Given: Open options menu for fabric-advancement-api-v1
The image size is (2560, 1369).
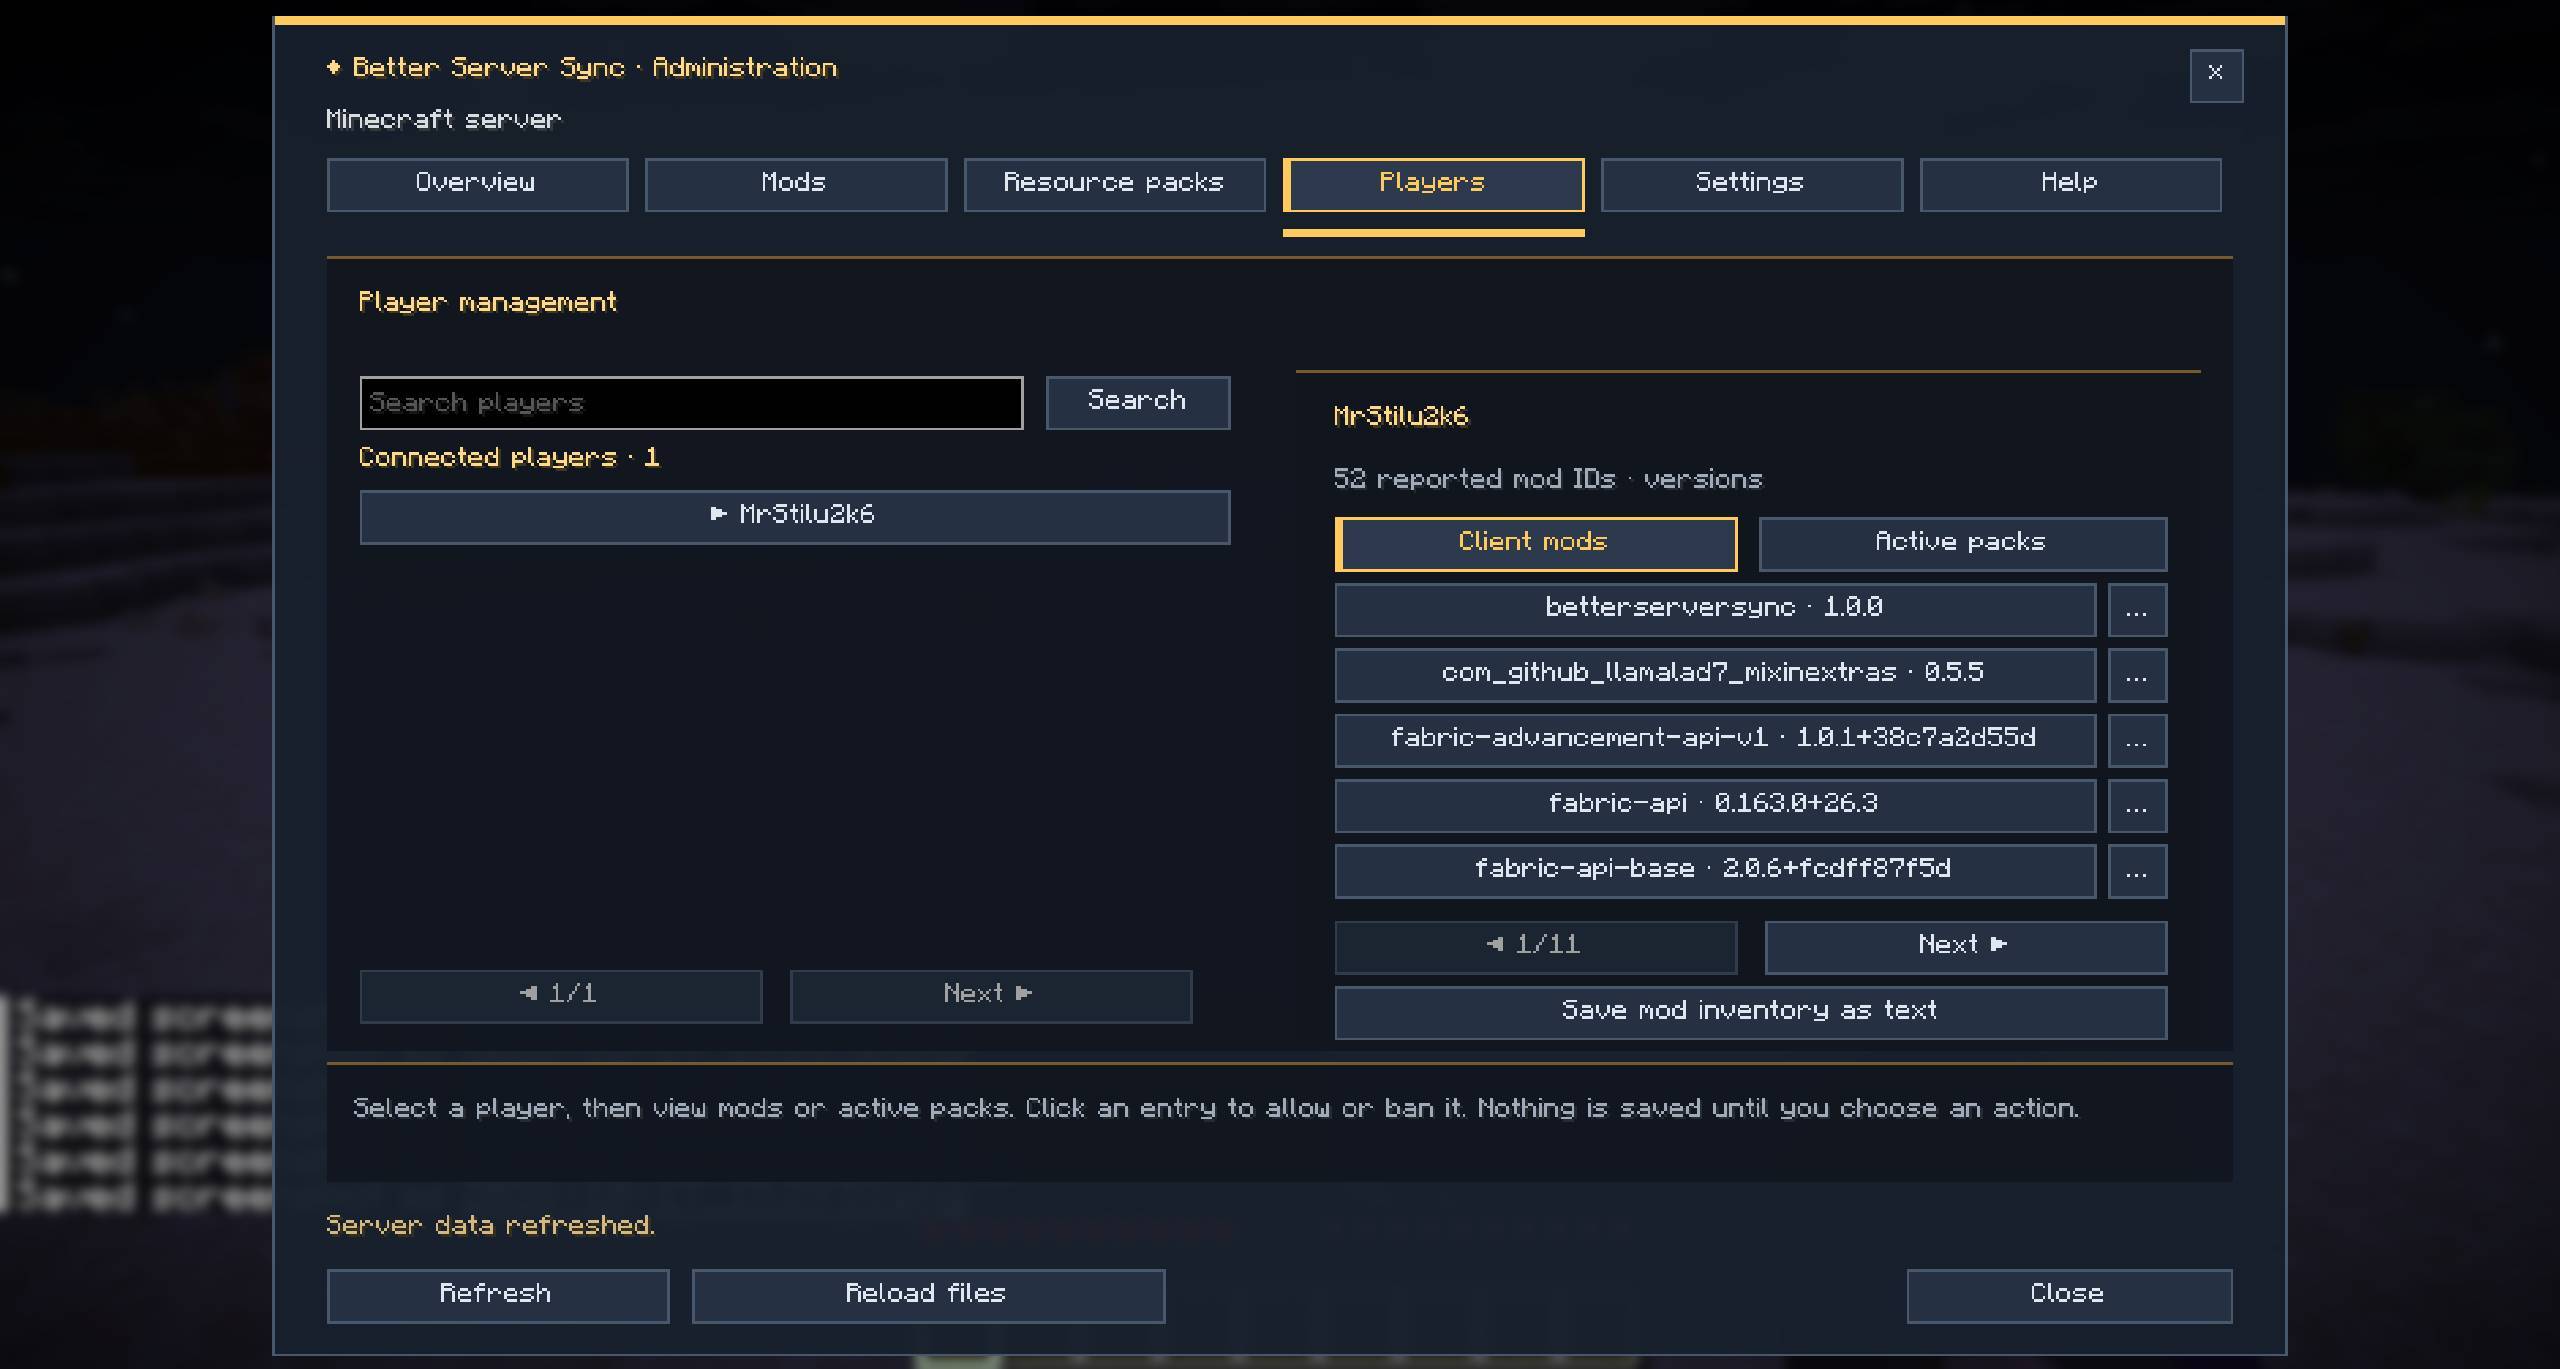Looking at the screenshot, I should 2137,740.
